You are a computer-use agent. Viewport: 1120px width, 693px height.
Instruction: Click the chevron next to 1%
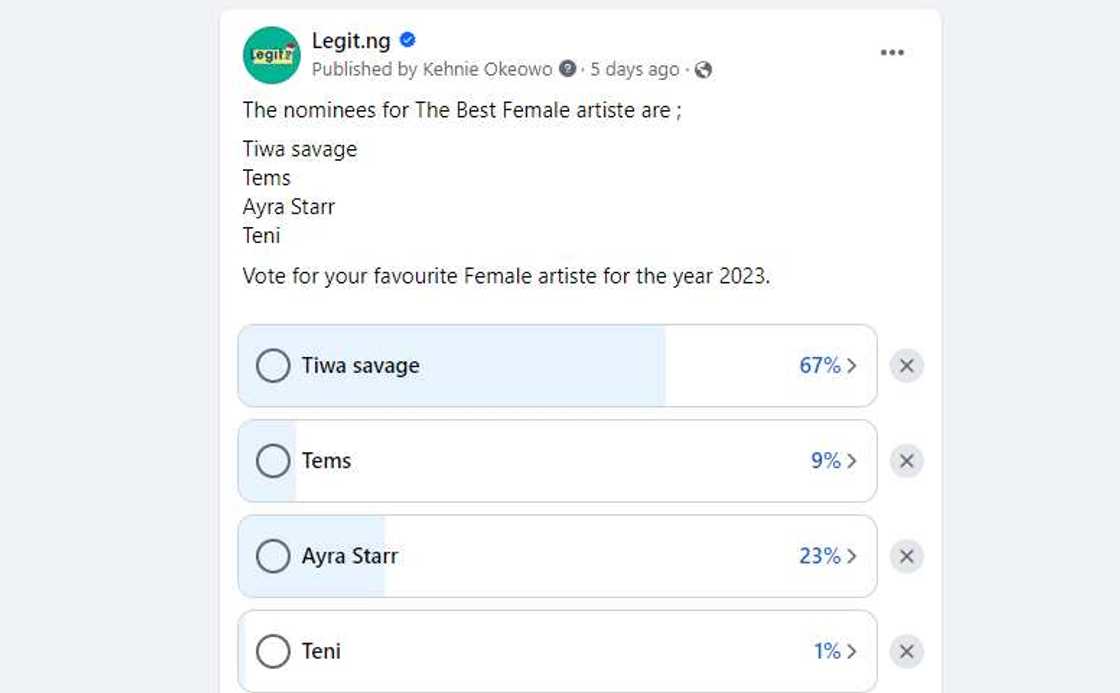(x=850, y=651)
